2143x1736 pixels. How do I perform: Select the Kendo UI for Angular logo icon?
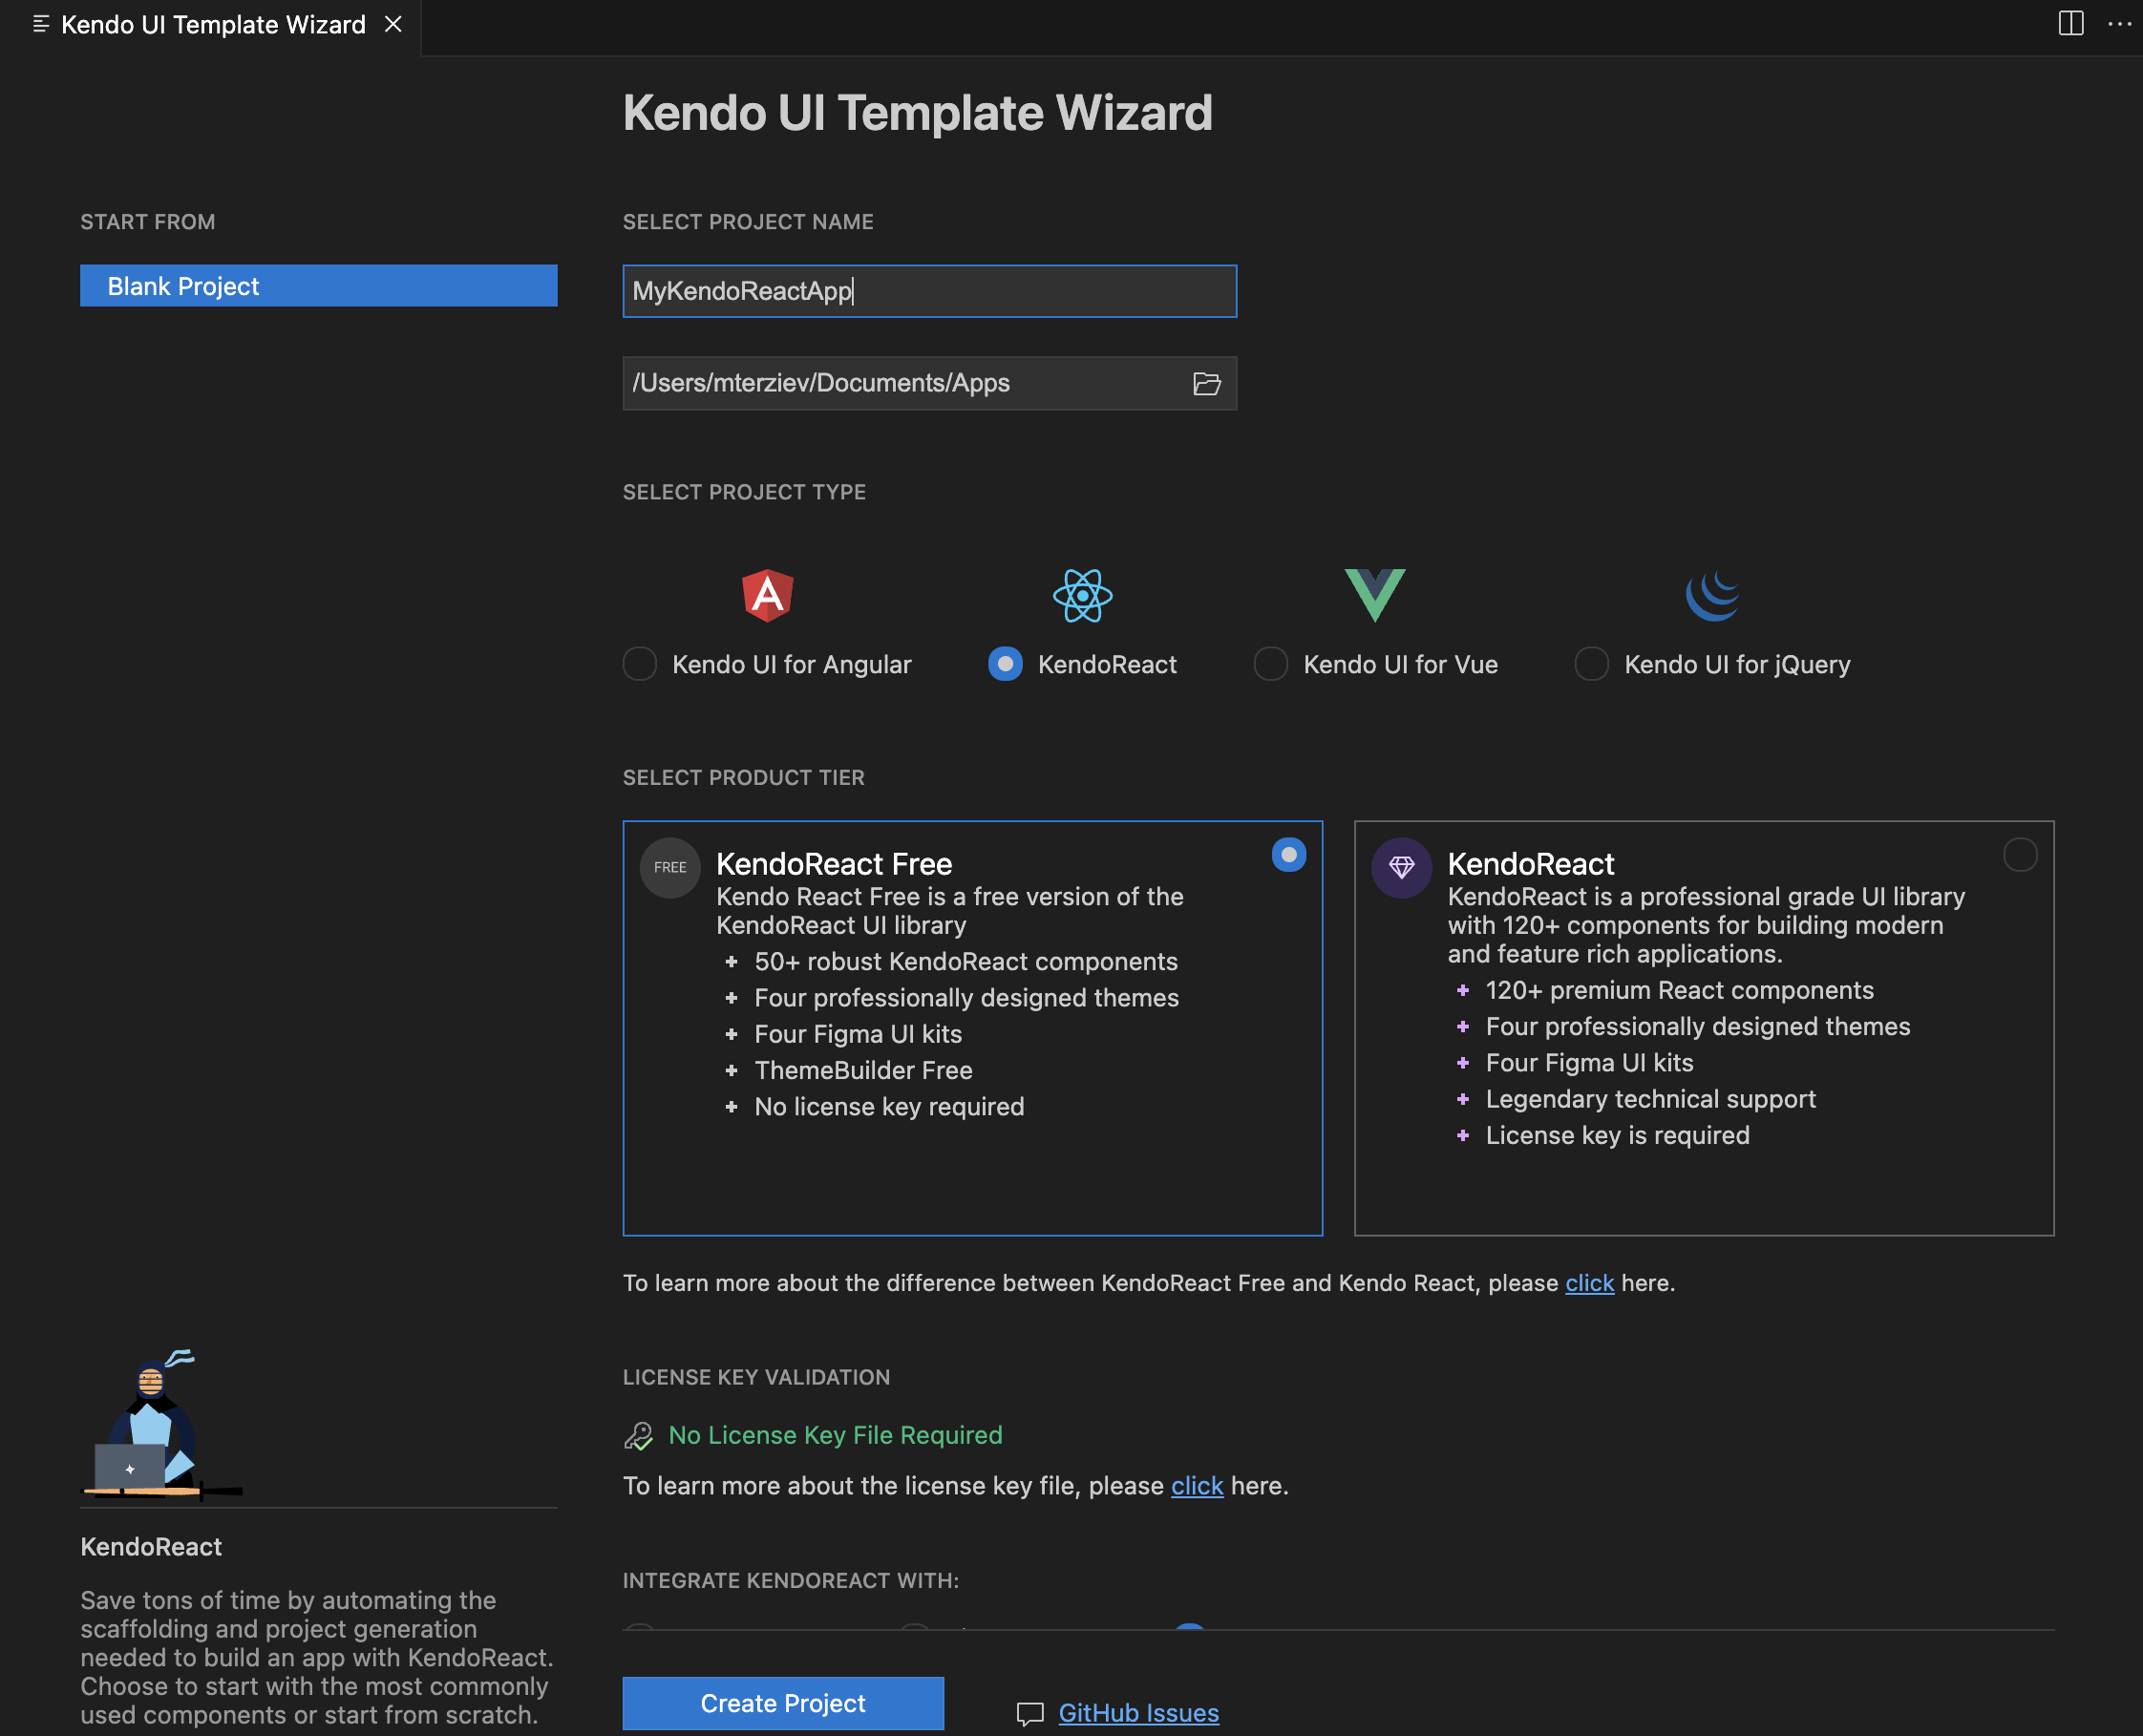pyautogui.click(x=767, y=594)
